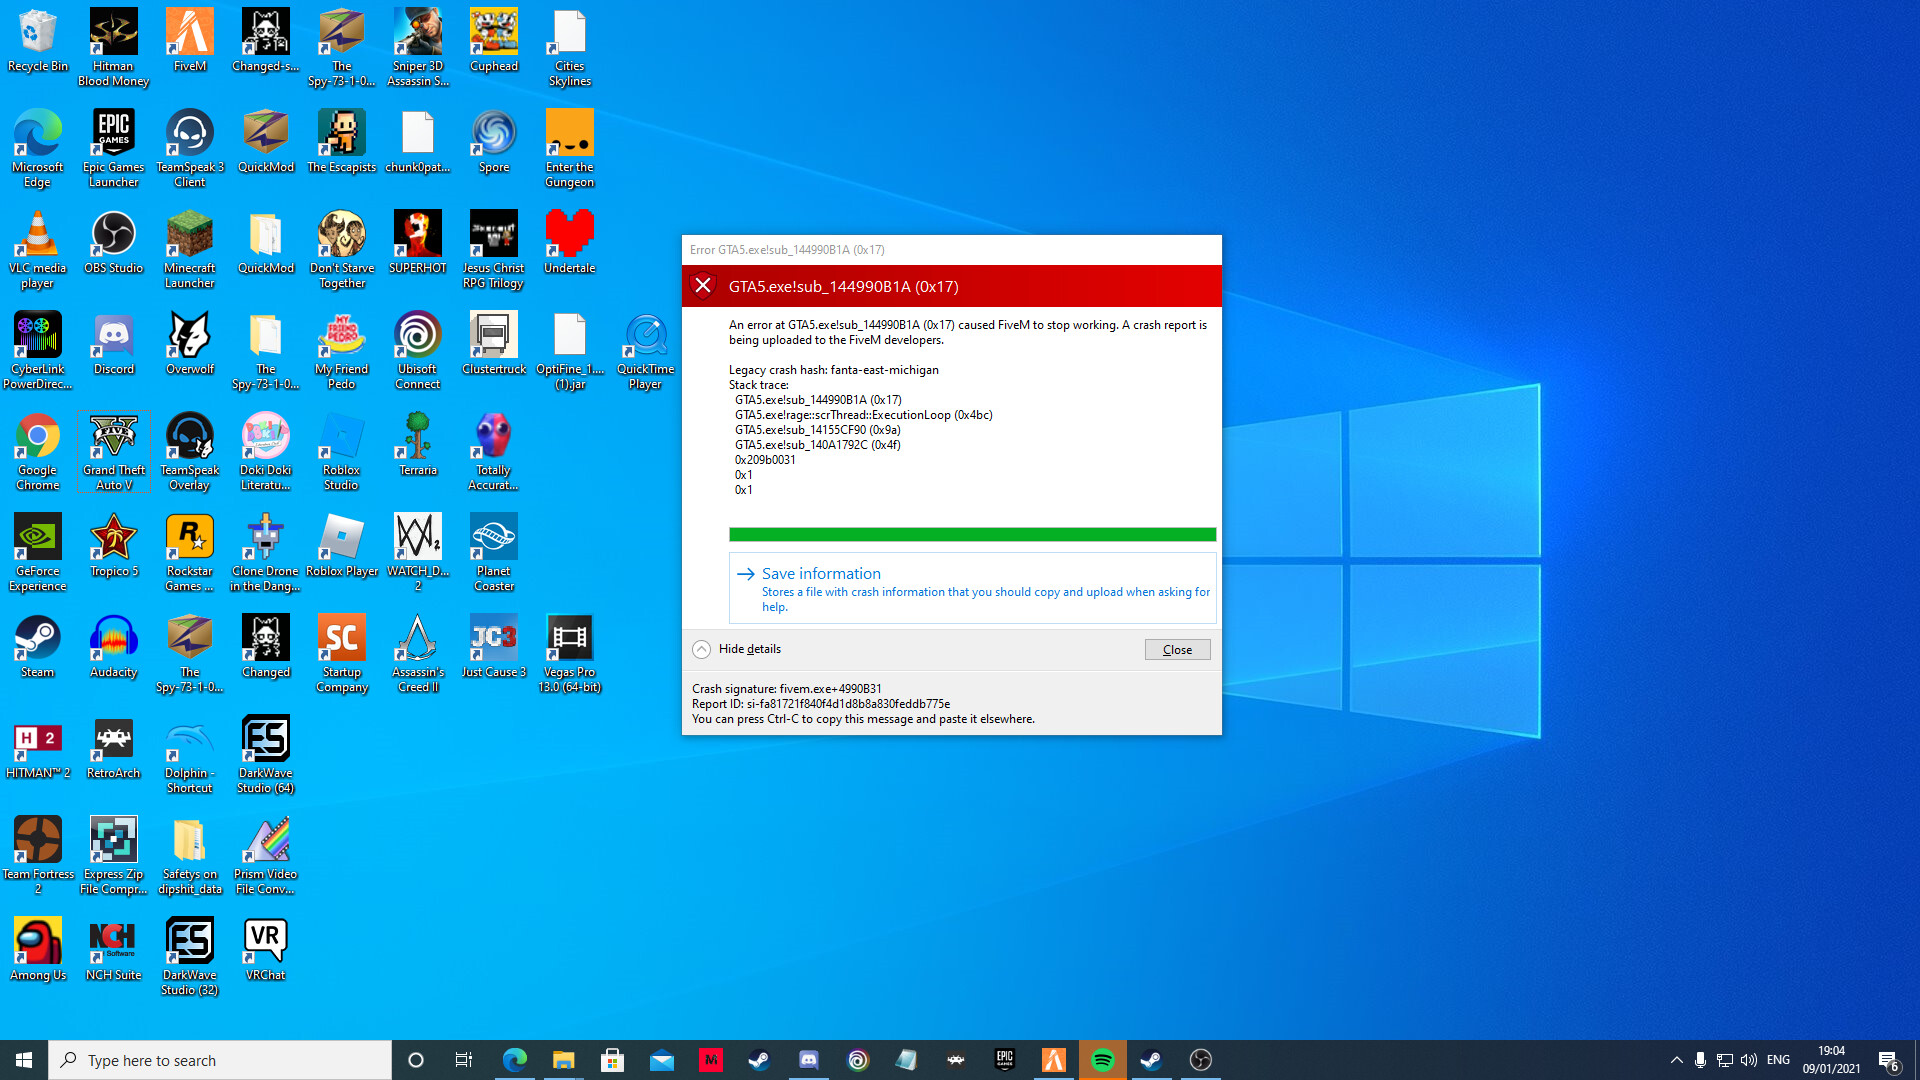Open the volume control in tray
The image size is (1920, 1080).
[1749, 1060]
